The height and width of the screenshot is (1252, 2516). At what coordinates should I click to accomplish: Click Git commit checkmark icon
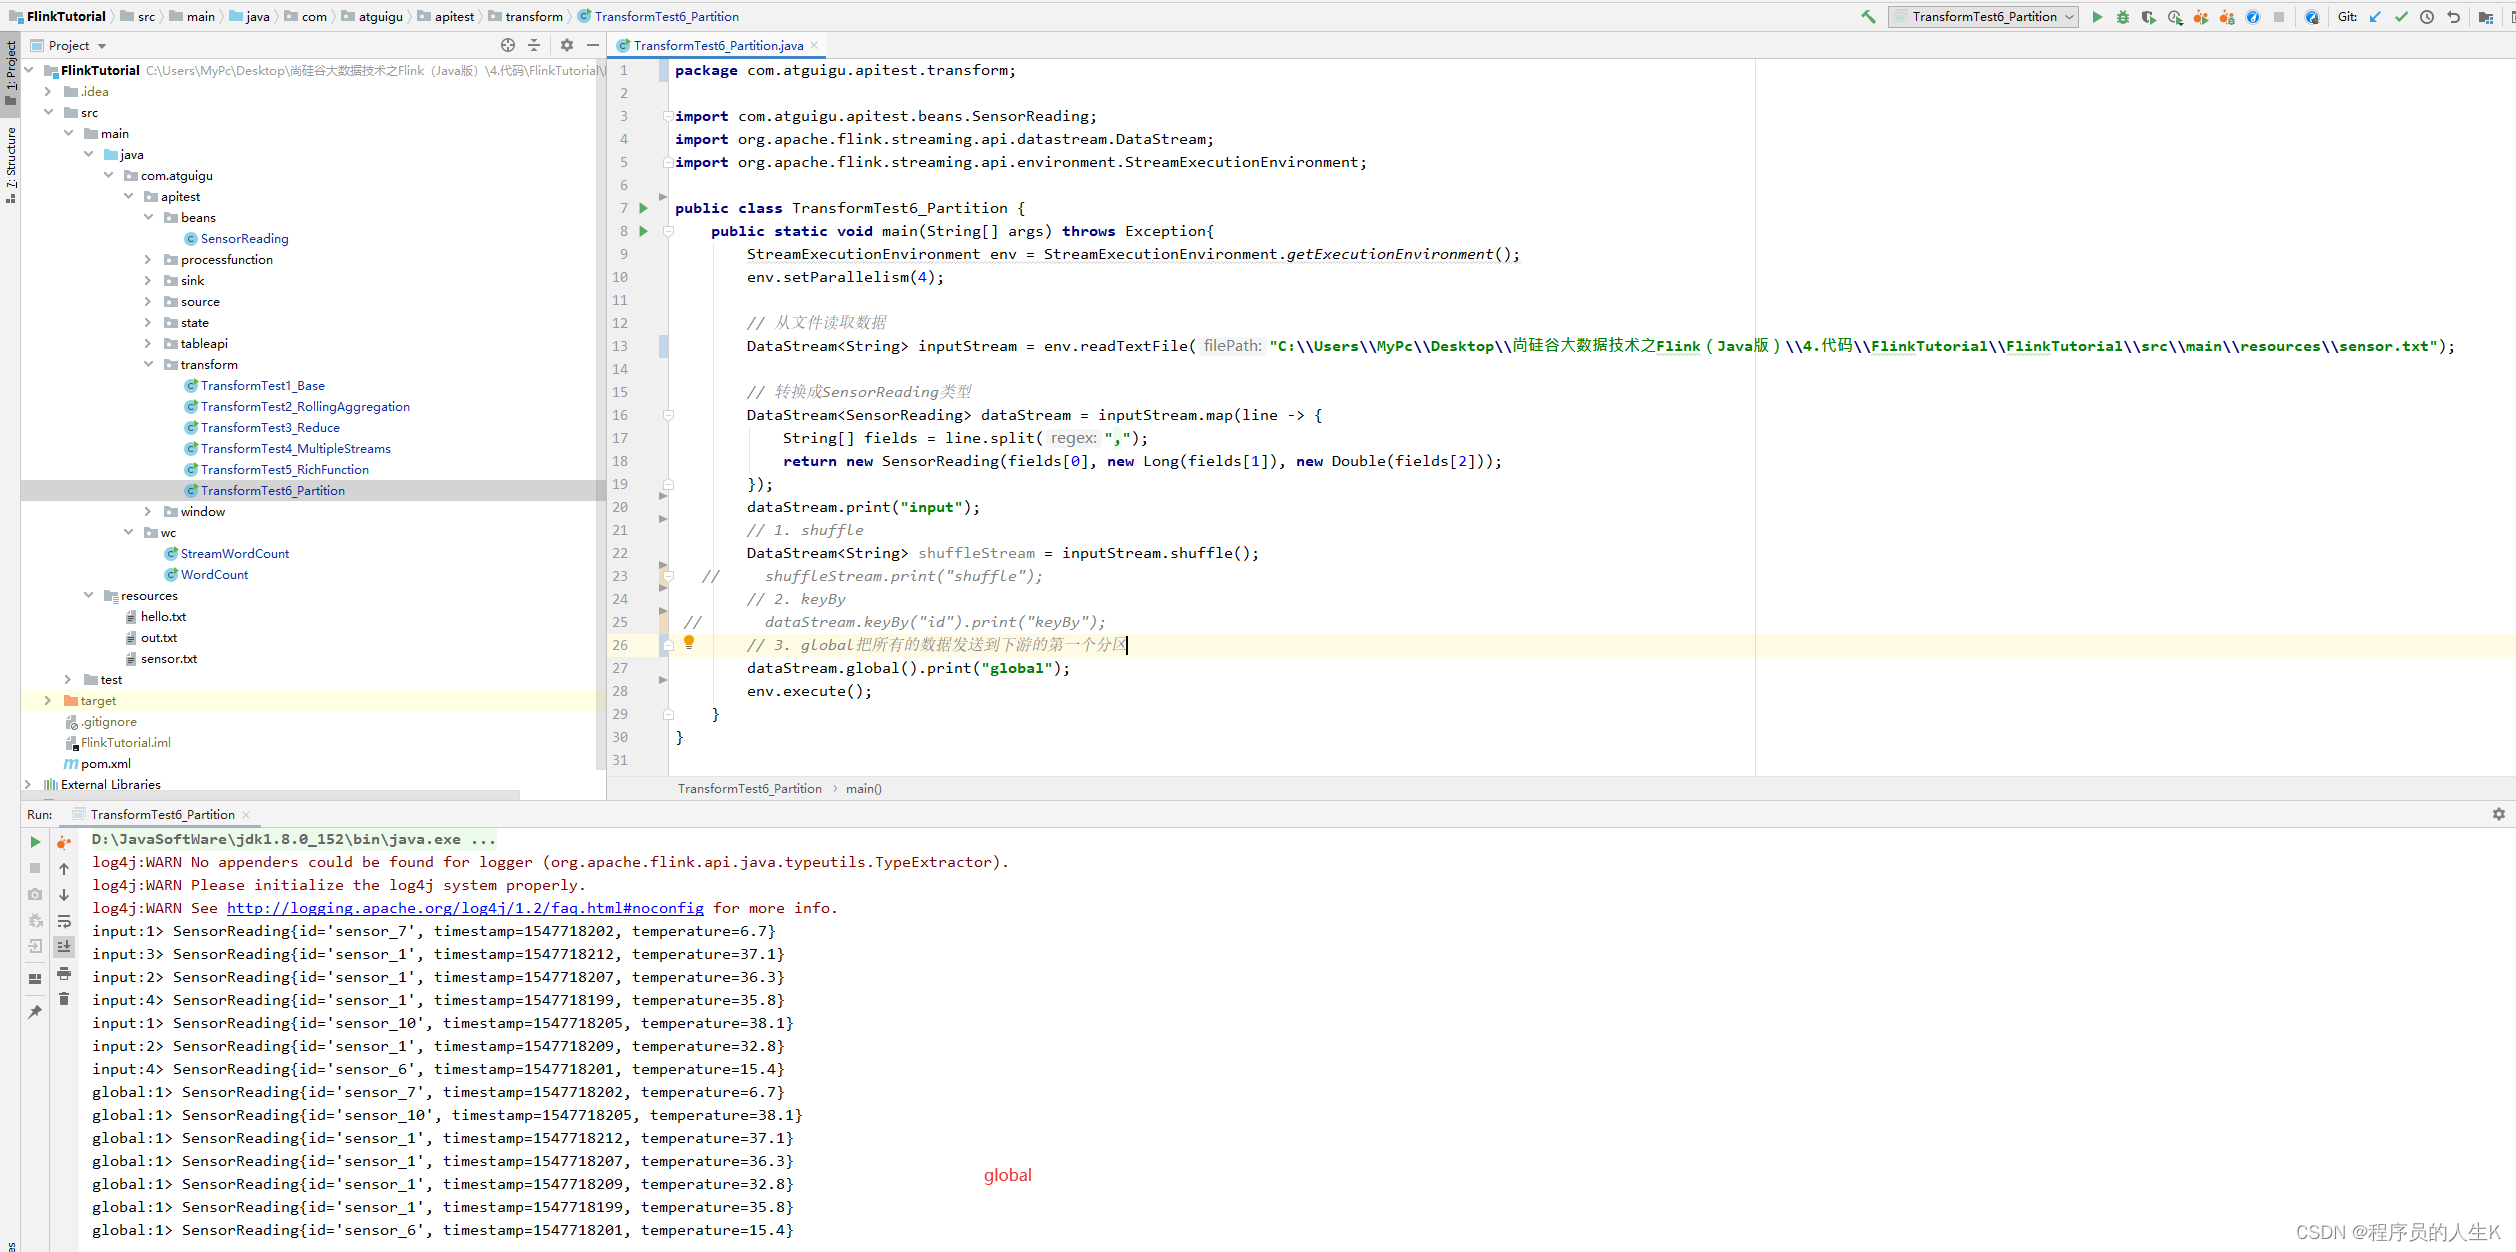2401,17
